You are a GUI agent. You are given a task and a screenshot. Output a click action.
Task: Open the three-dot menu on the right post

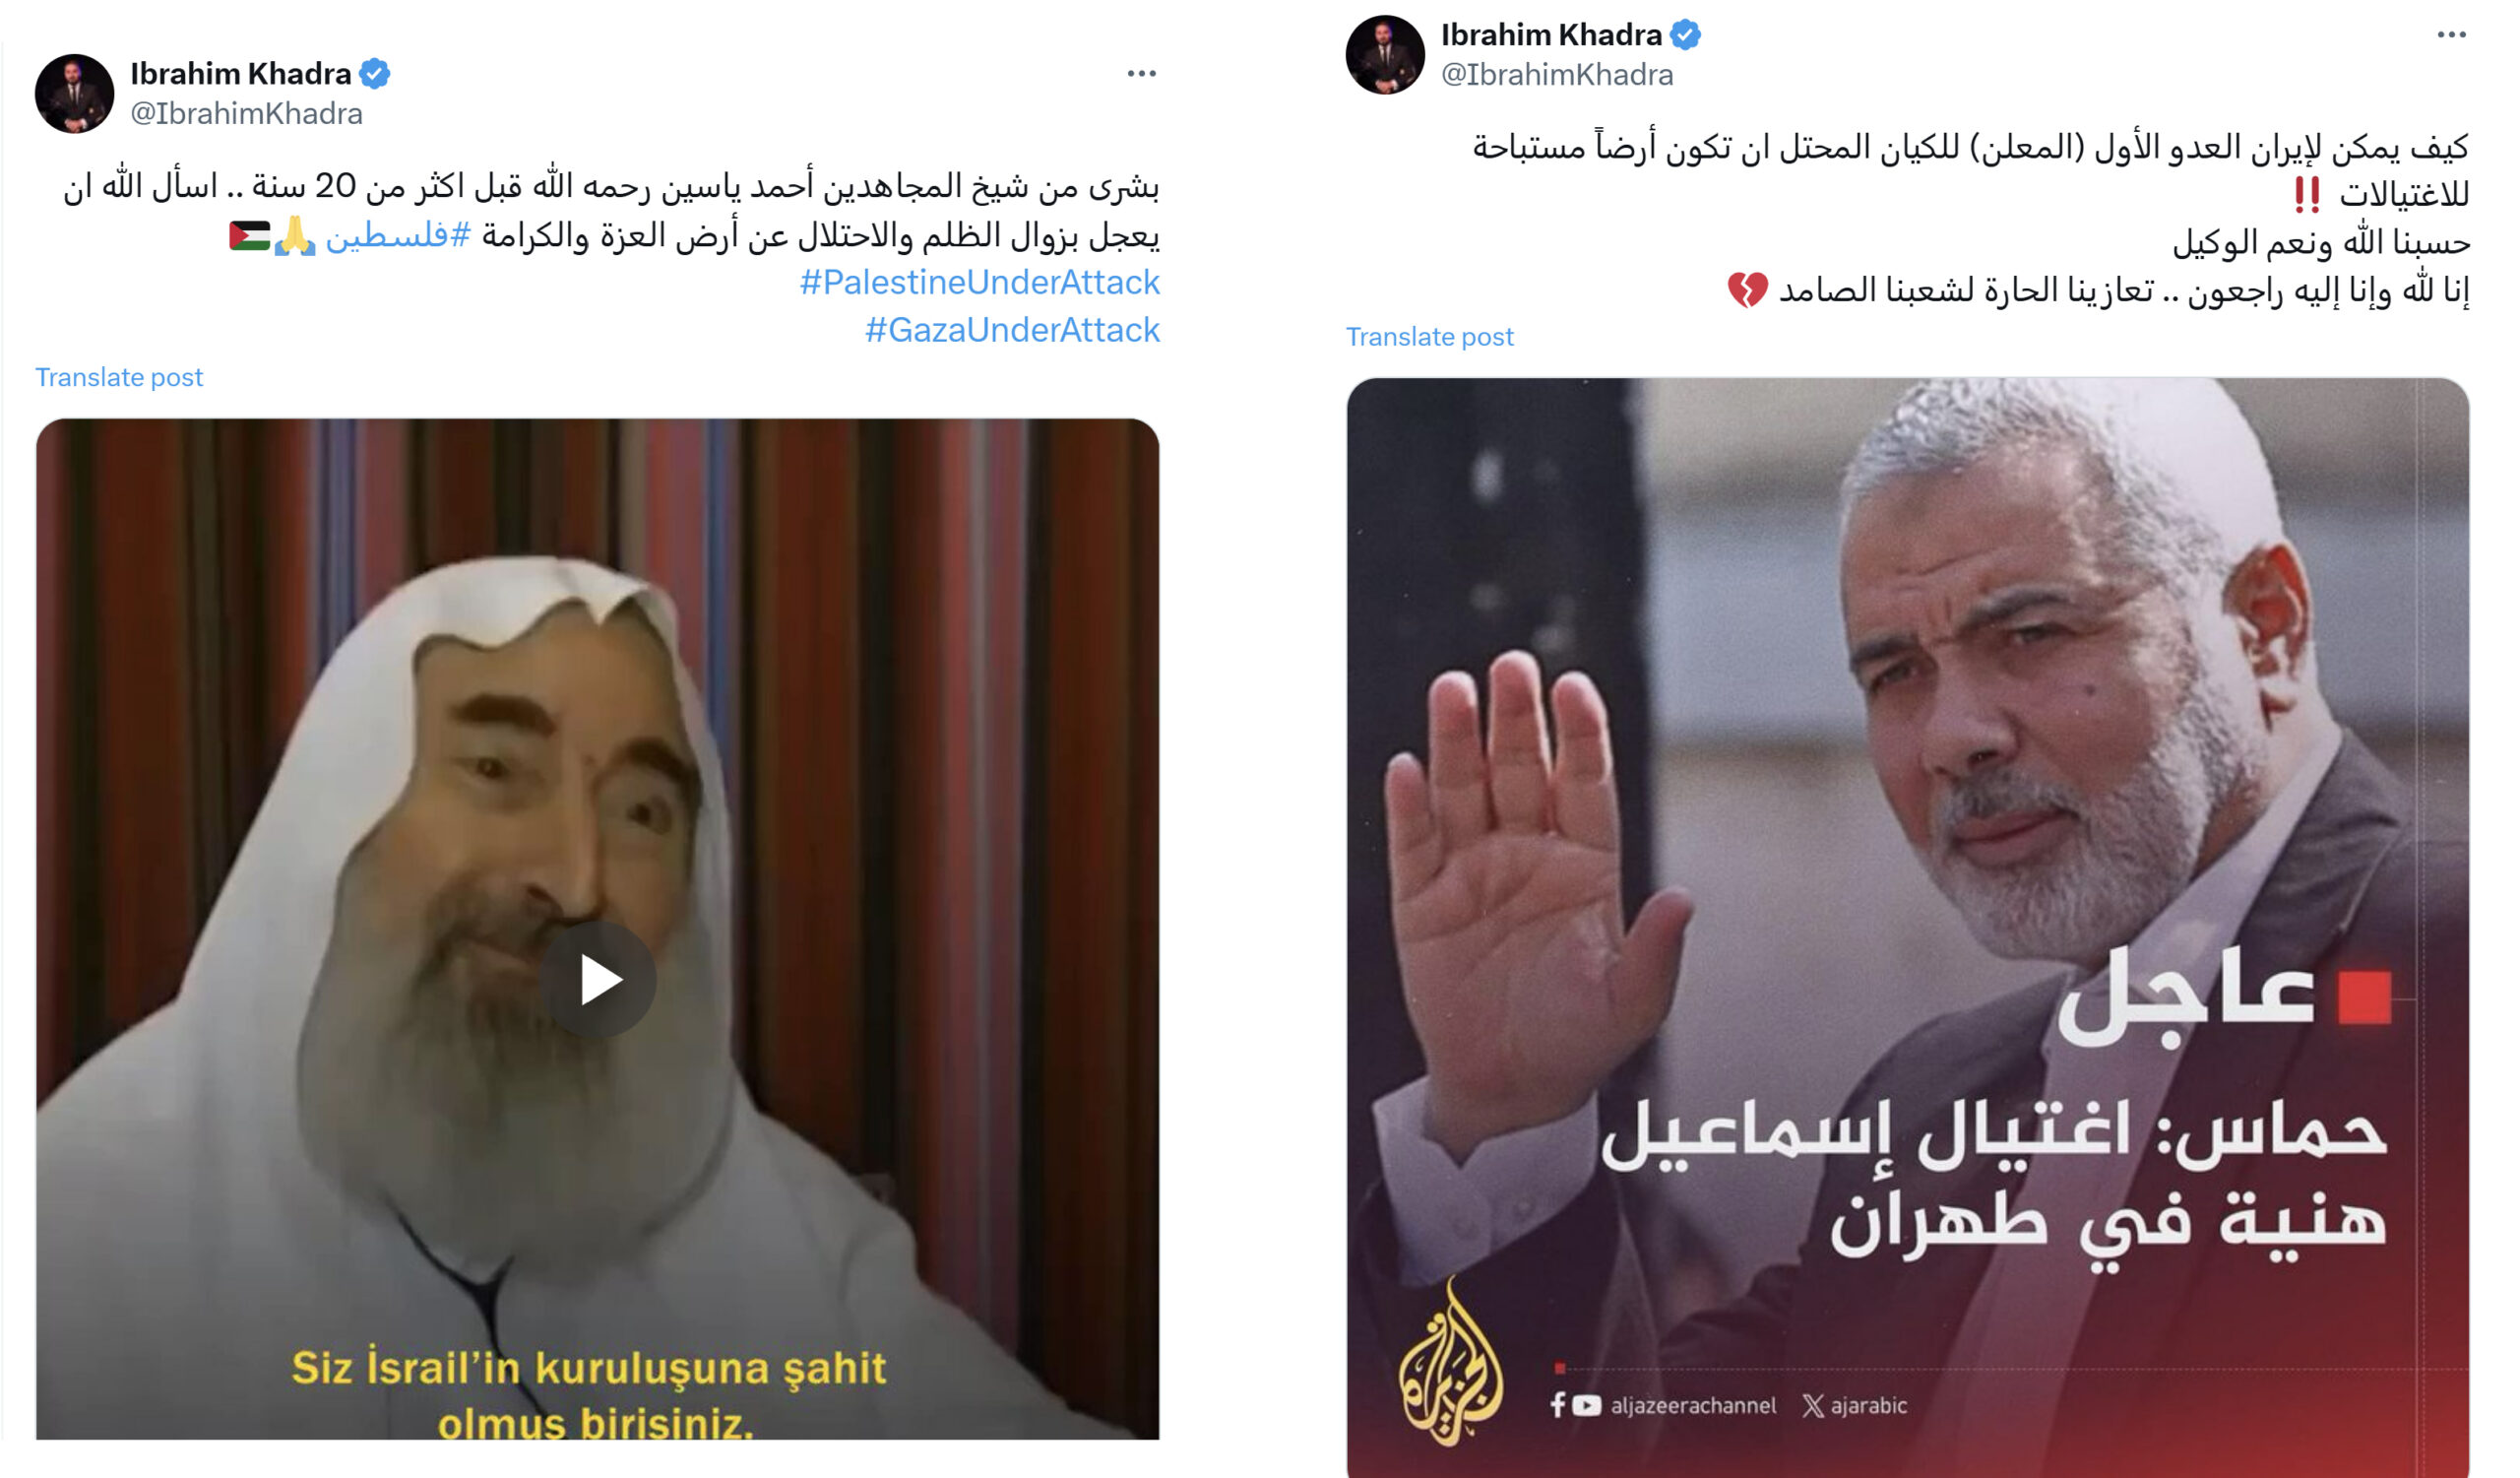click(x=2451, y=35)
